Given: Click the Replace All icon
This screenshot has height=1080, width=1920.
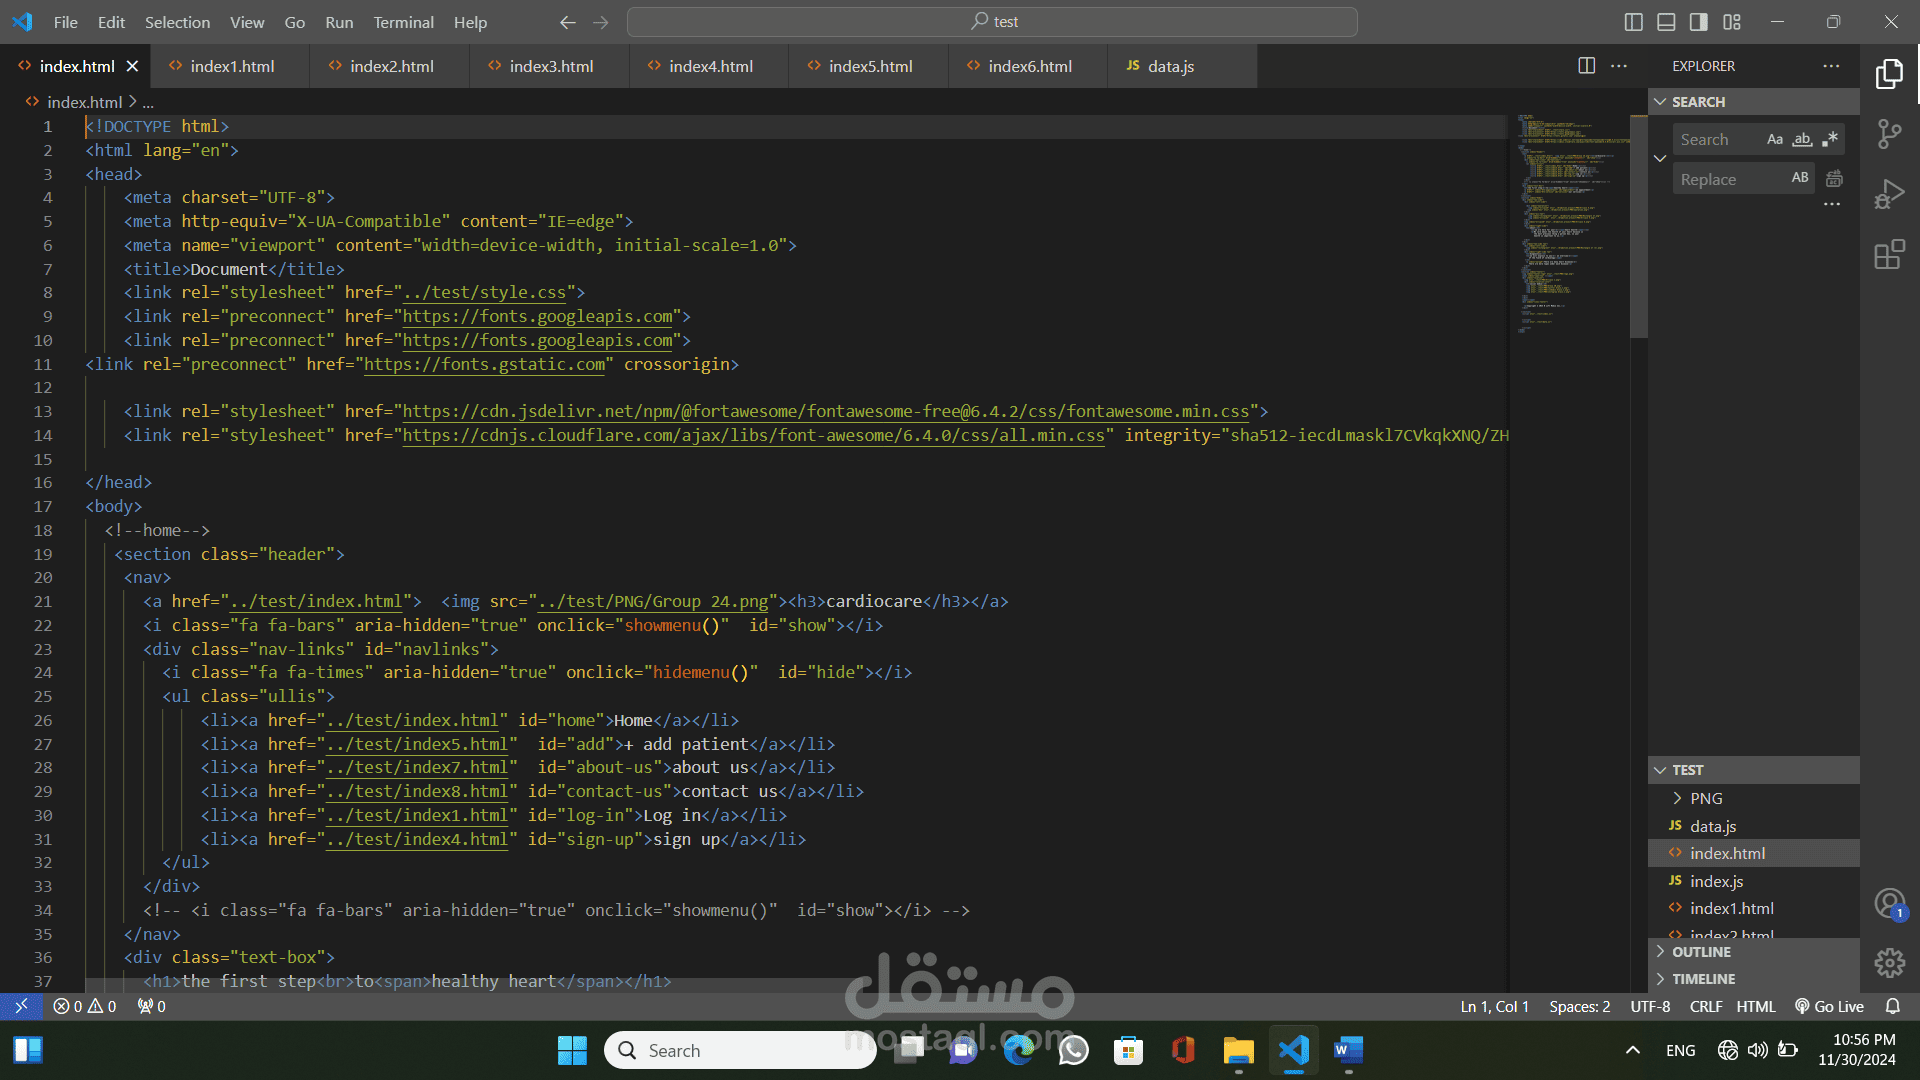Looking at the screenshot, I should point(1834,179).
